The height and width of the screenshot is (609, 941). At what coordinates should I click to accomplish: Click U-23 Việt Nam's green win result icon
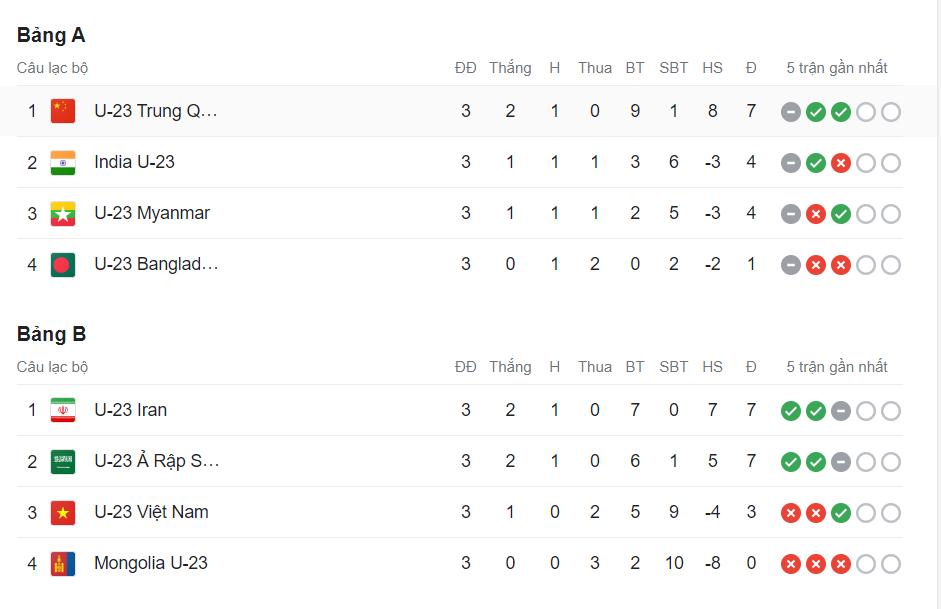(841, 513)
